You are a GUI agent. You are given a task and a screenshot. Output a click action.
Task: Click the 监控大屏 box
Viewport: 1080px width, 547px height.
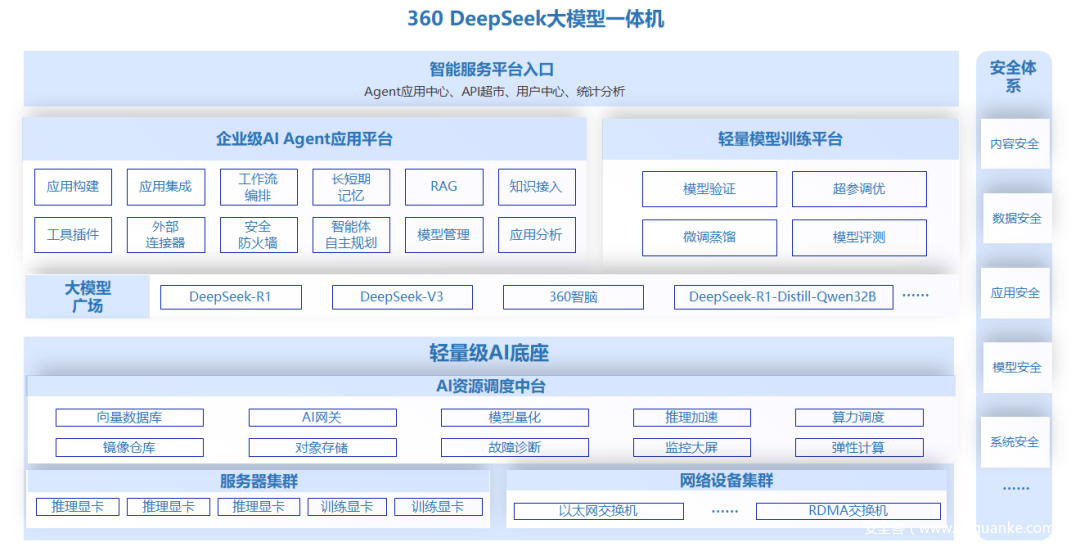click(x=691, y=447)
